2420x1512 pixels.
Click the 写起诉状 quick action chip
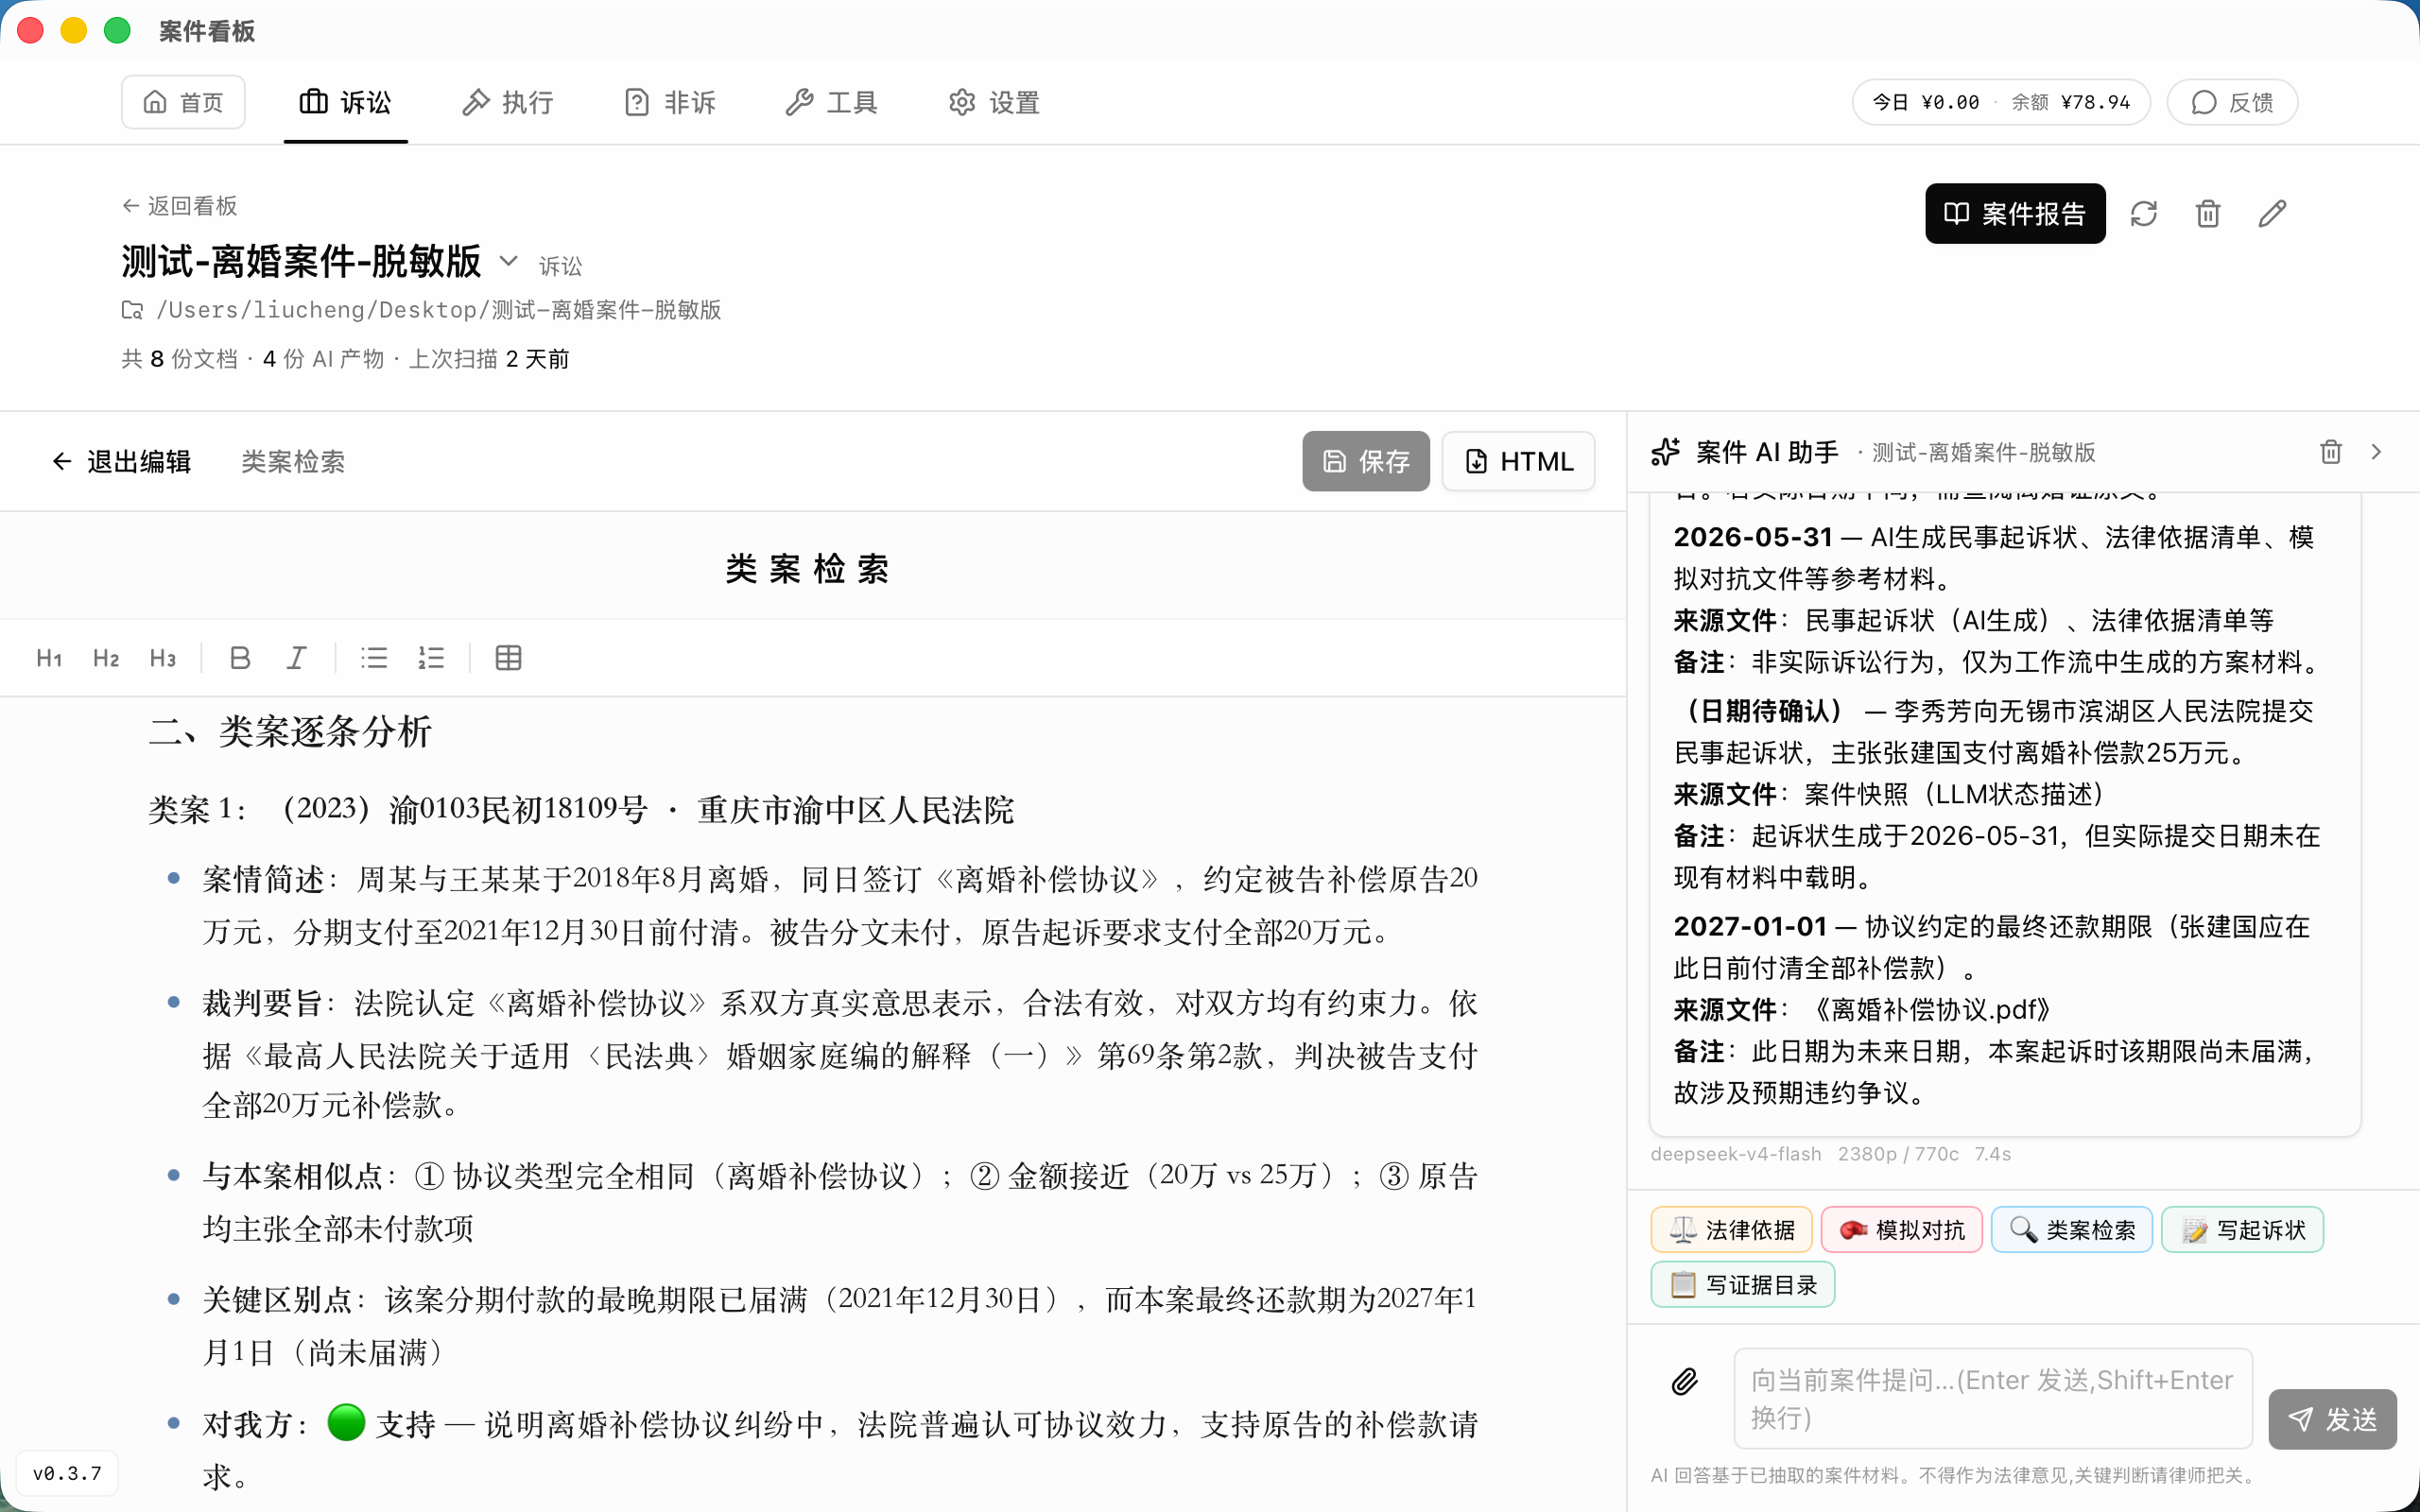[2243, 1229]
